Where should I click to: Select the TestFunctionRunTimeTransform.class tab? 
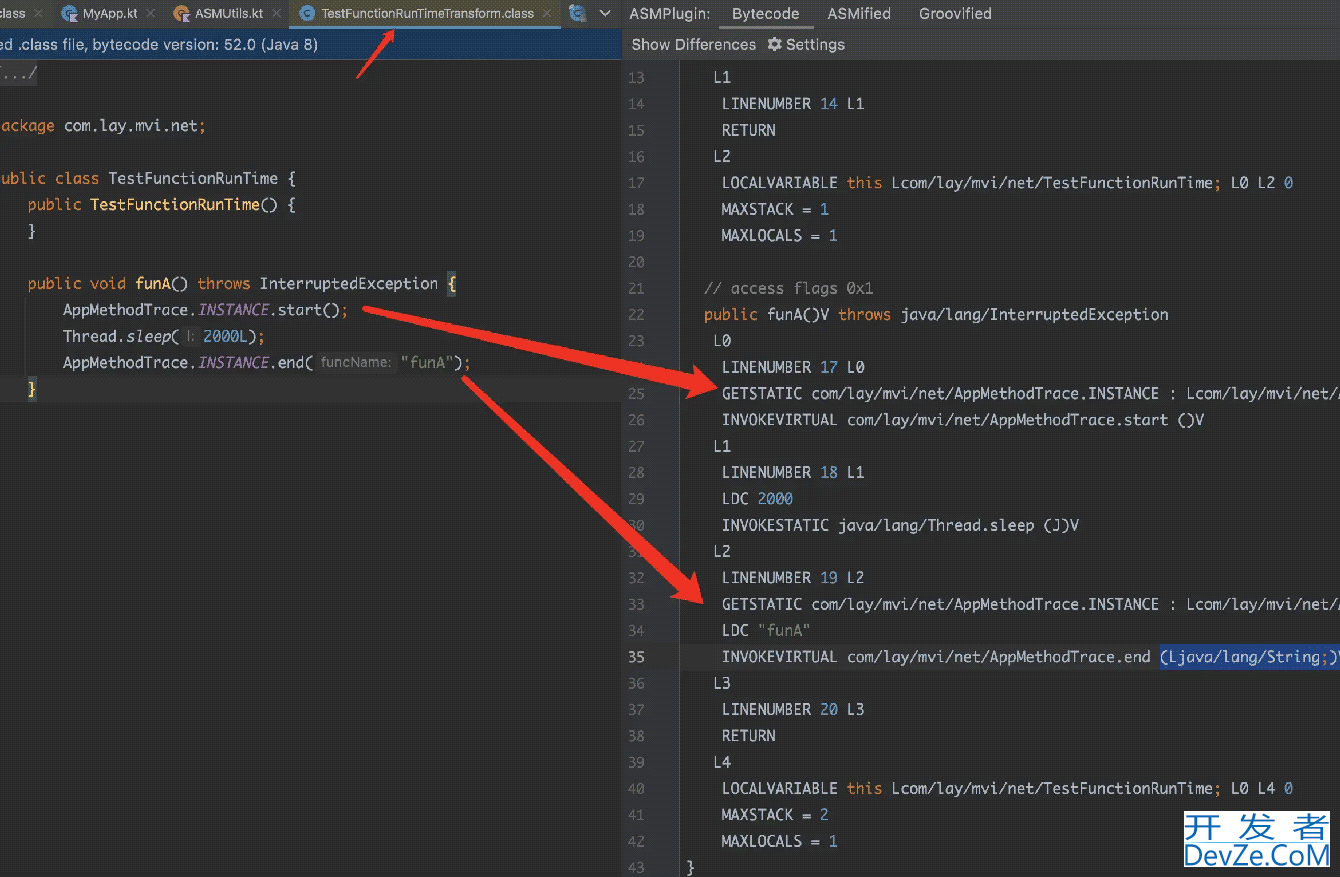(427, 14)
